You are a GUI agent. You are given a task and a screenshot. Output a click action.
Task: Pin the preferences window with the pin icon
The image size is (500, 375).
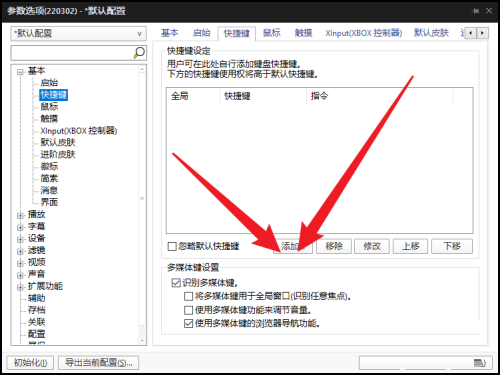coord(475,11)
